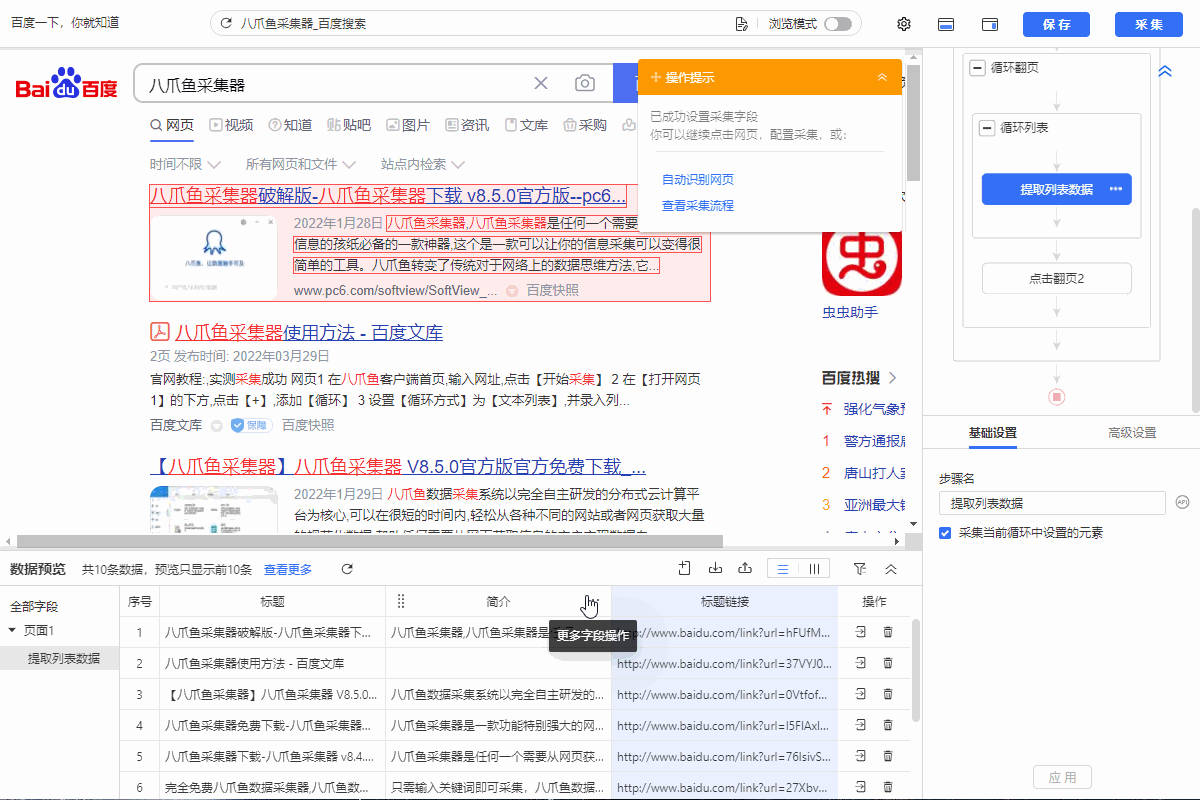Screen dimensions: 1200x800
Task: Click the 百度热搜 heading arrow
Action: [893, 378]
